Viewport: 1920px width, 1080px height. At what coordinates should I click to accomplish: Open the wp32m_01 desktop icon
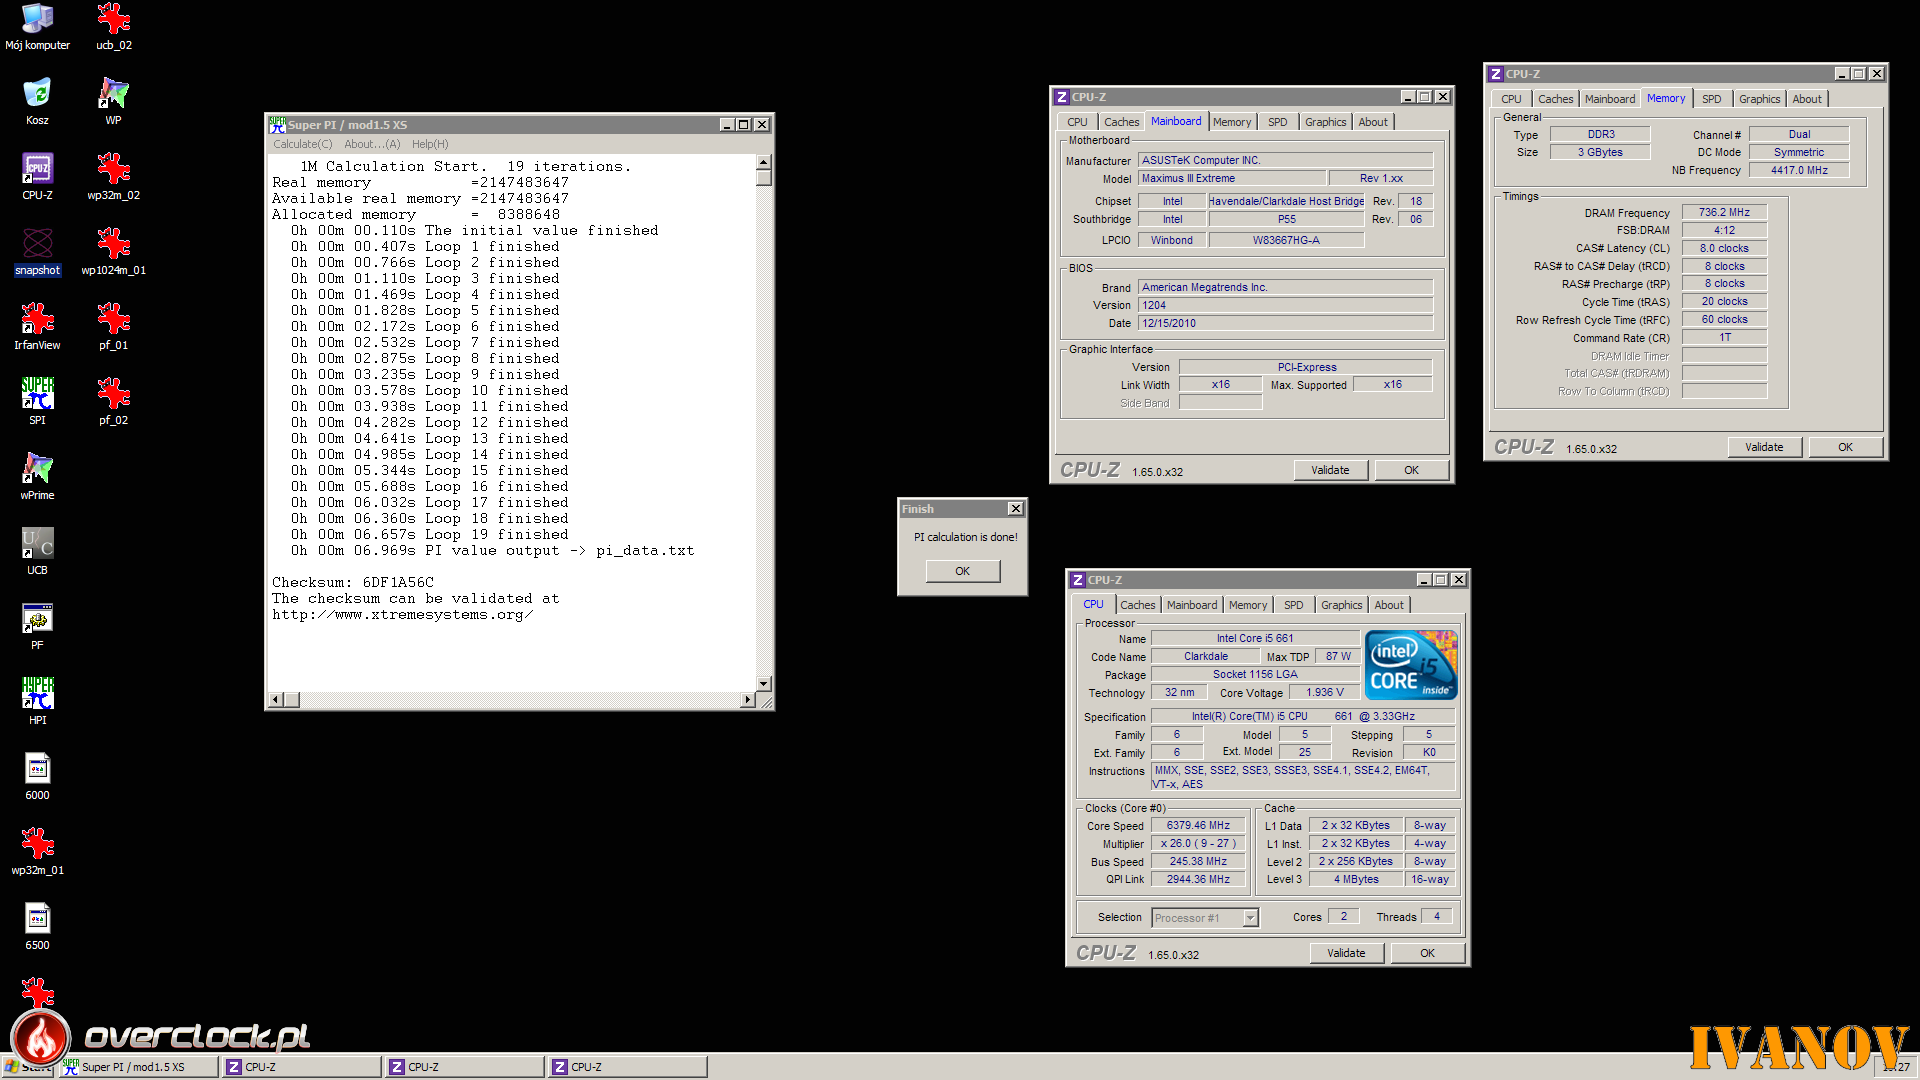pyautogui.click(x=37, y=851)
